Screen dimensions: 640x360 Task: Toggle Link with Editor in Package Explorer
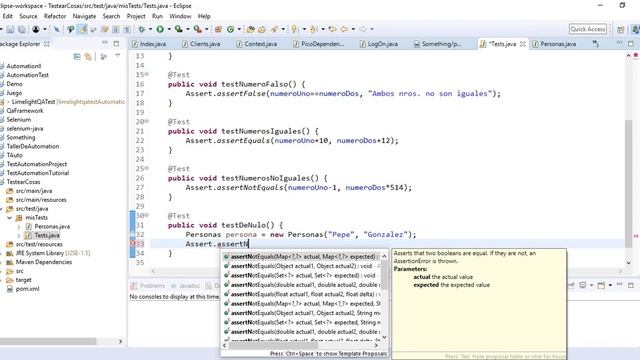click(x=88, y=57)
